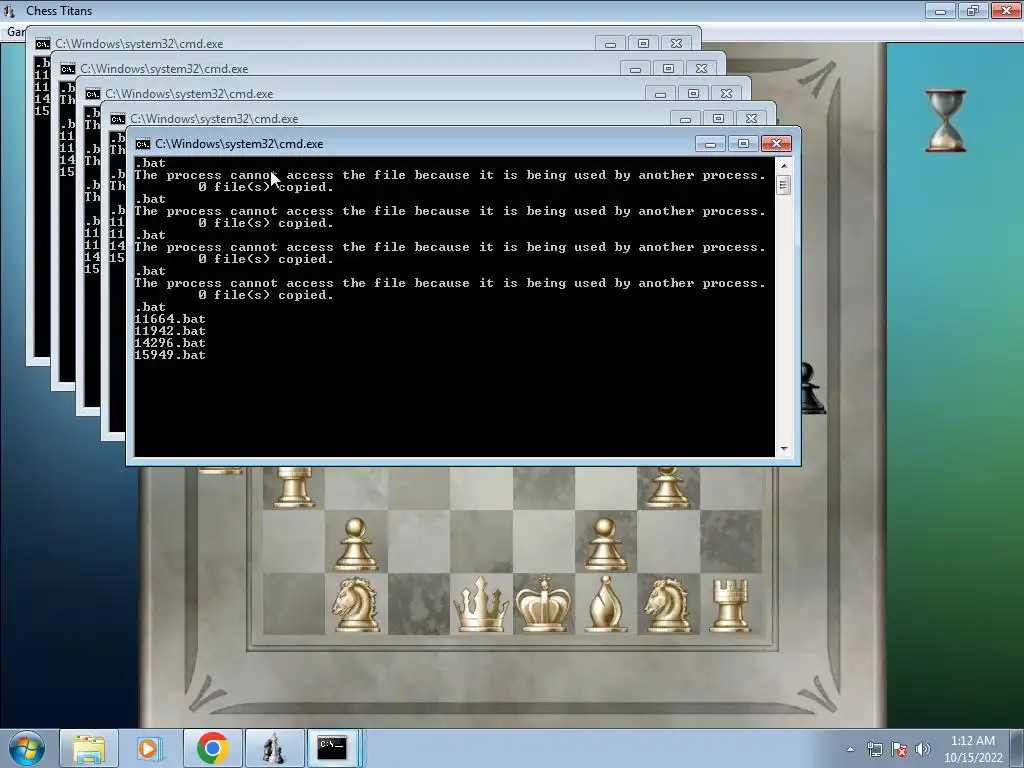The image size is (1024, 768).
Task: Show hidden system tray icons
Action: pos(850,749)
